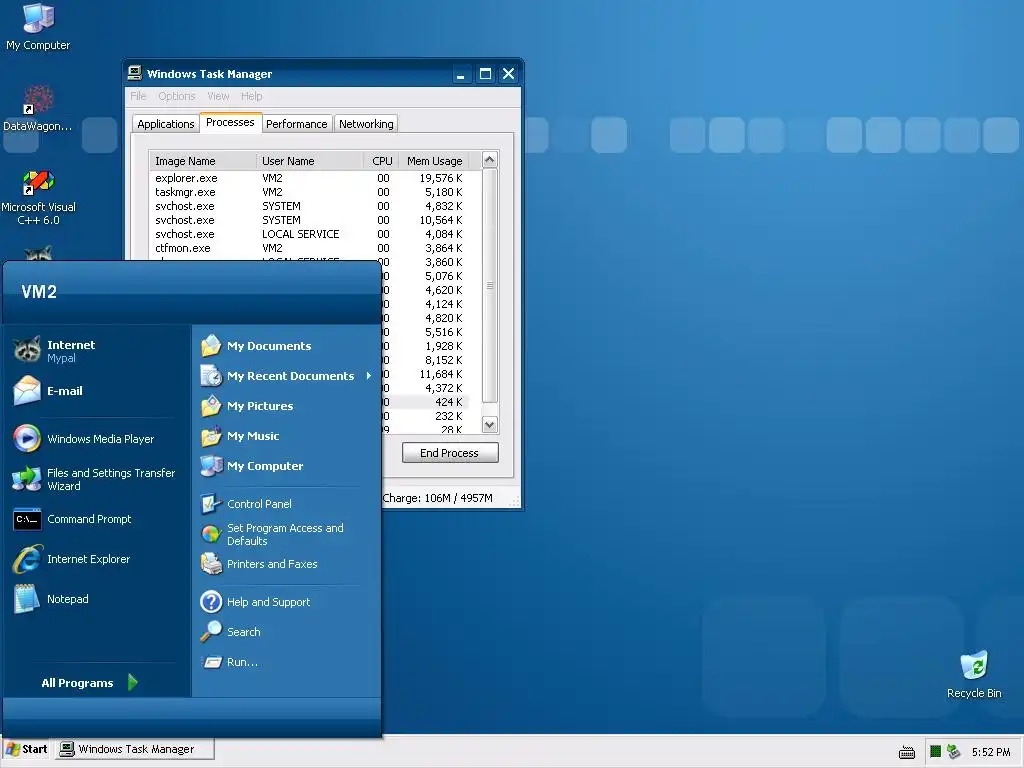The width and height of the screenshot is (1024, 768).
Task: Select Recycle Bin on desktop
Action: click(974, 675)
